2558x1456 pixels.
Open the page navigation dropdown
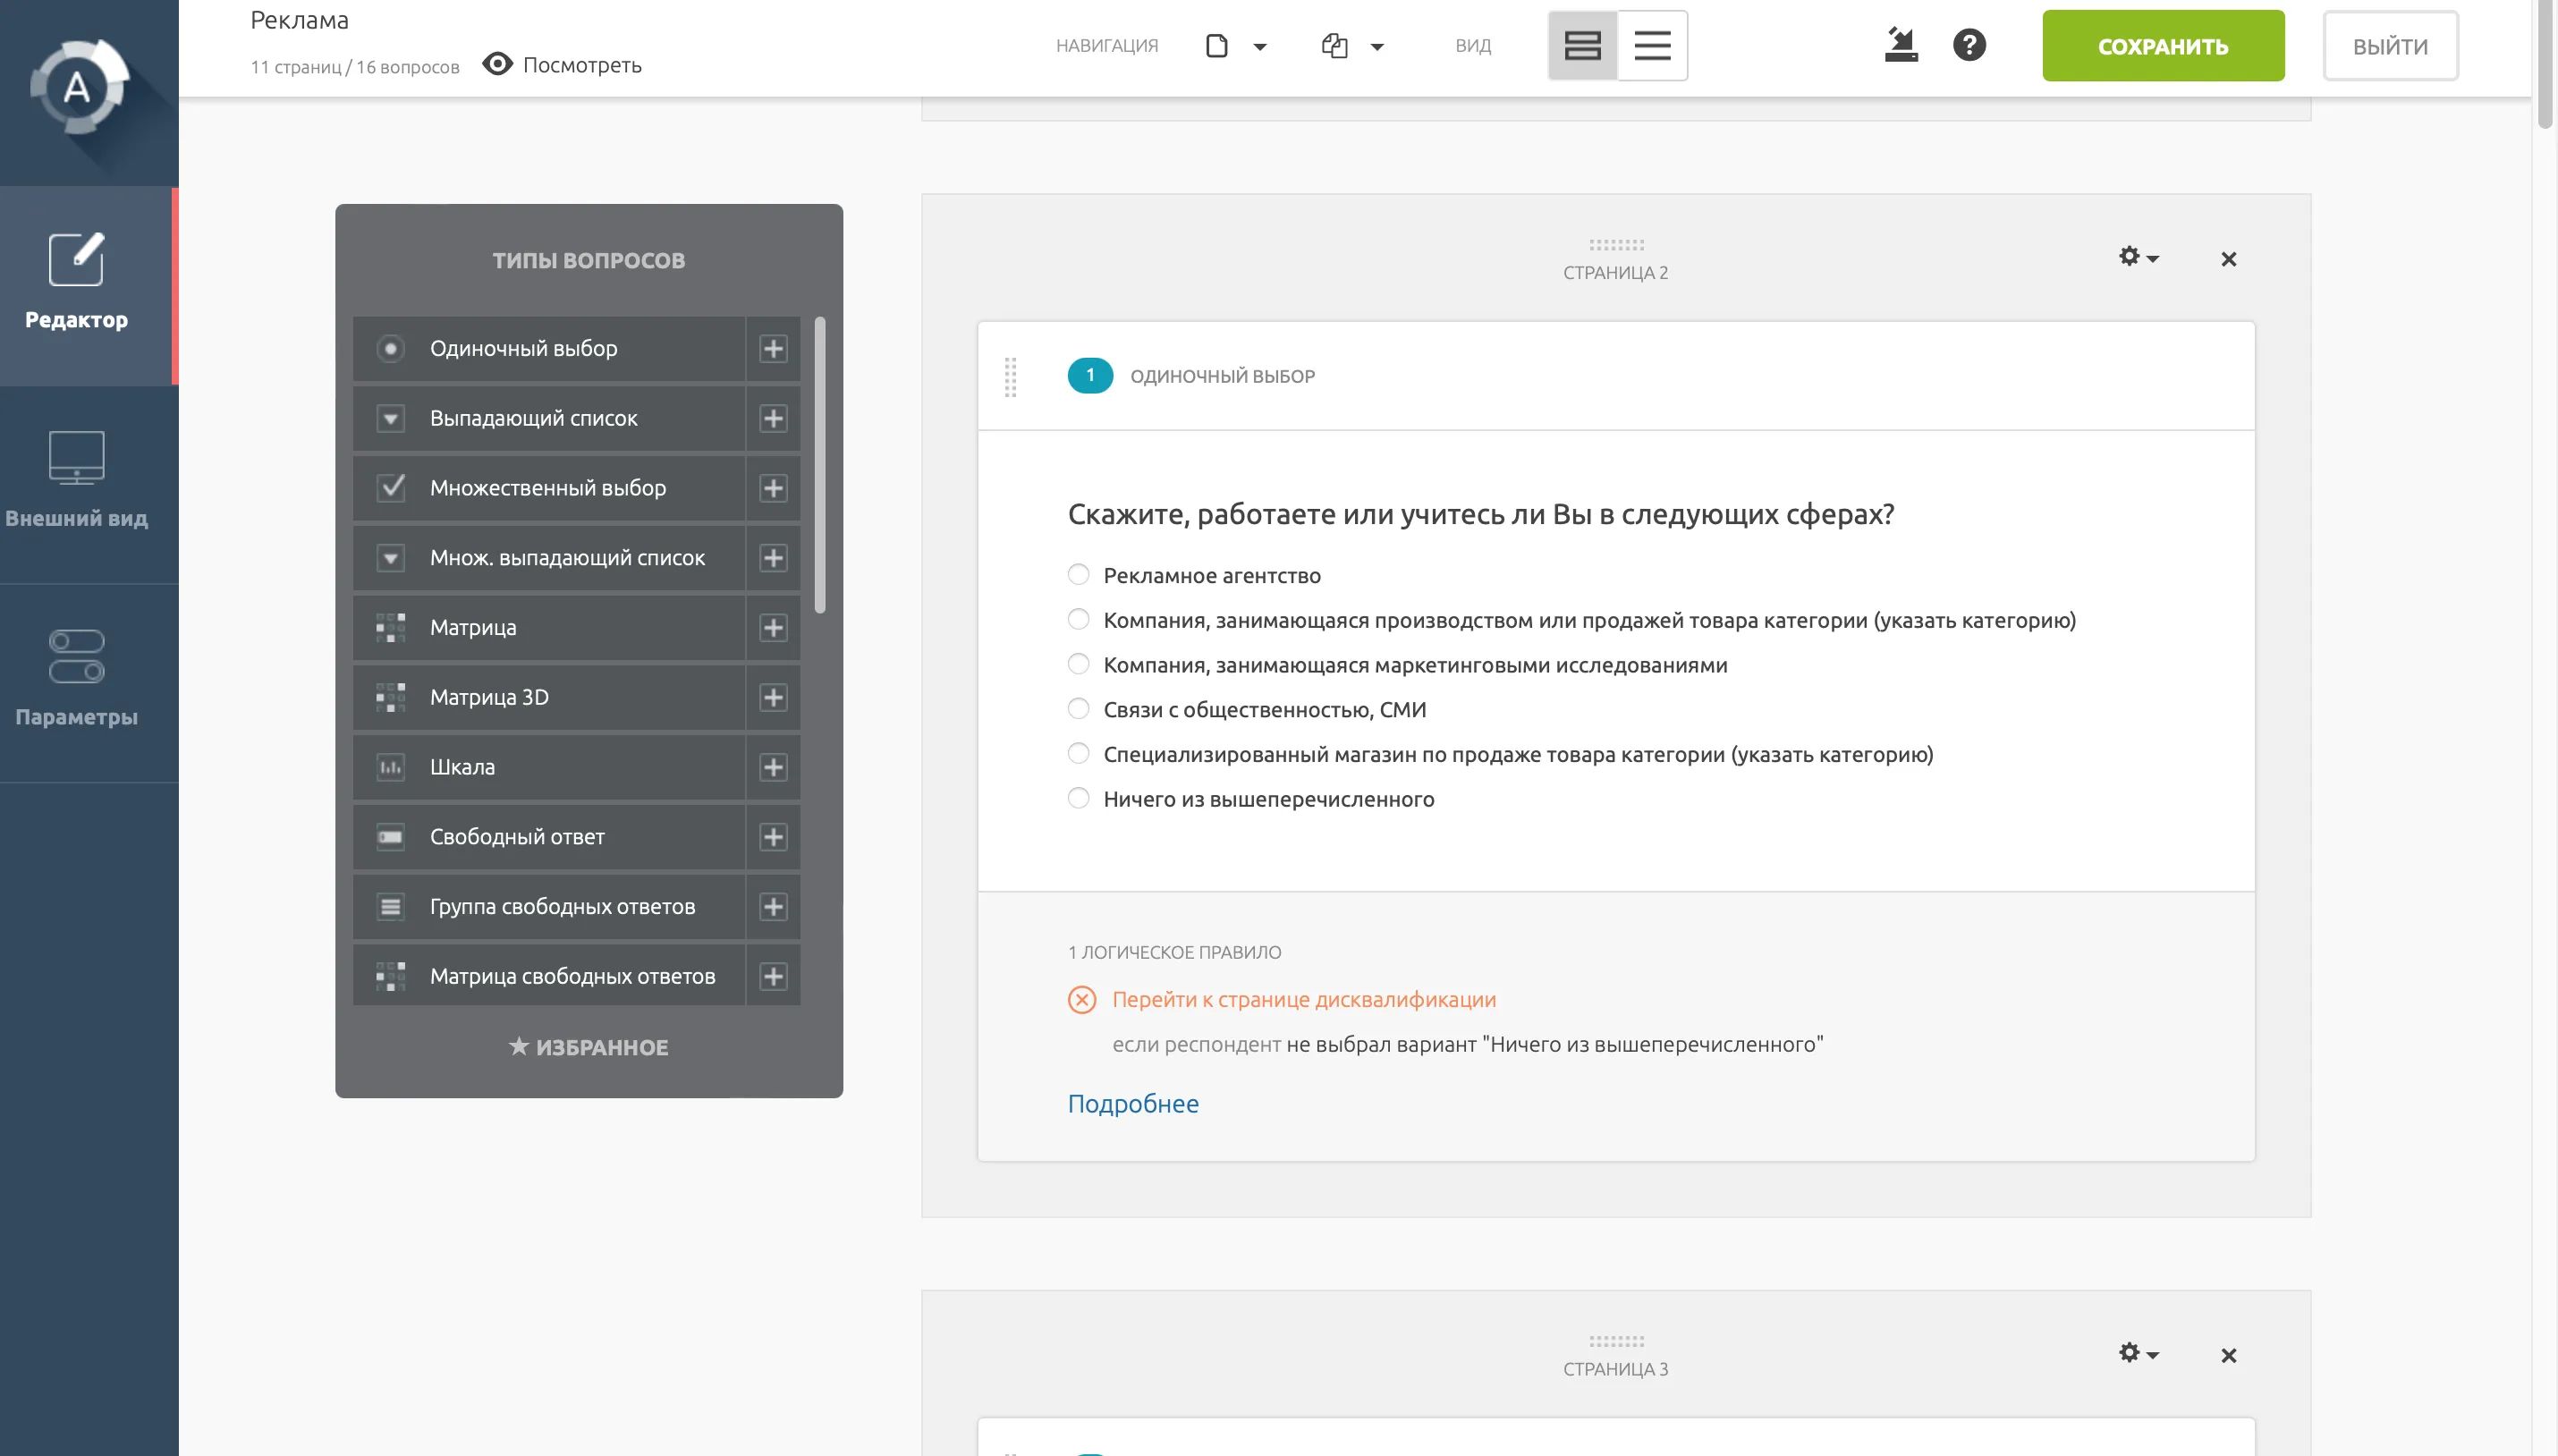1235,46
